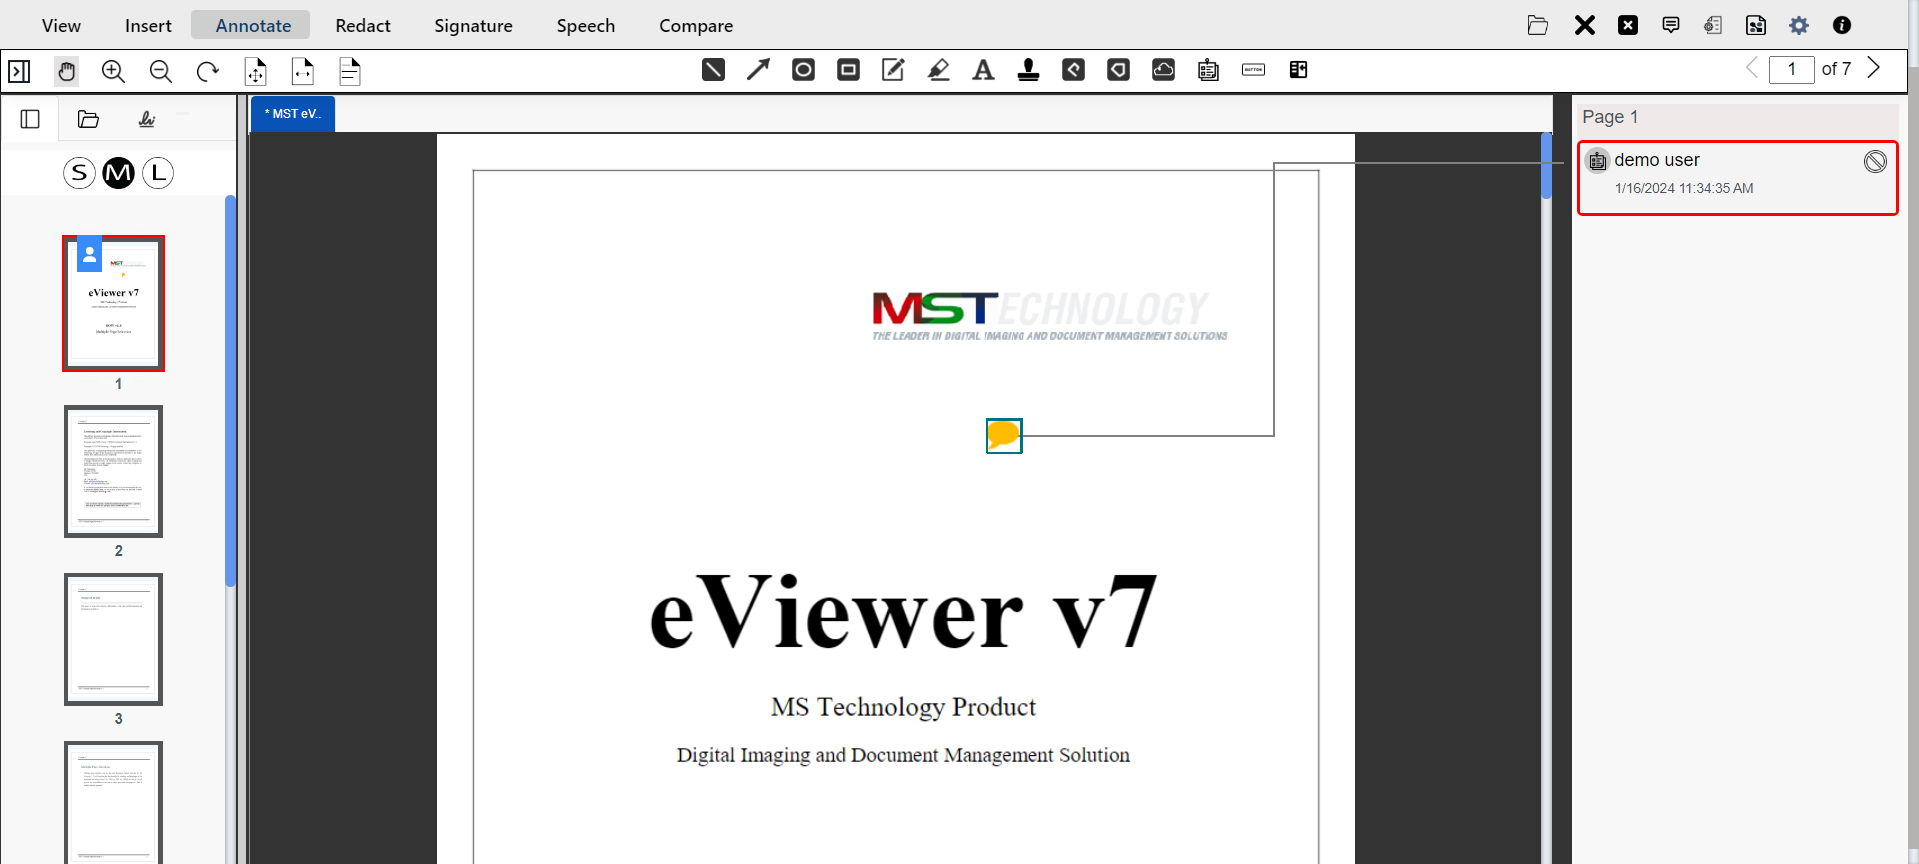Select the stamp annotation tool
This screenshot has height=864, width=1919.
pos(1028,70)
